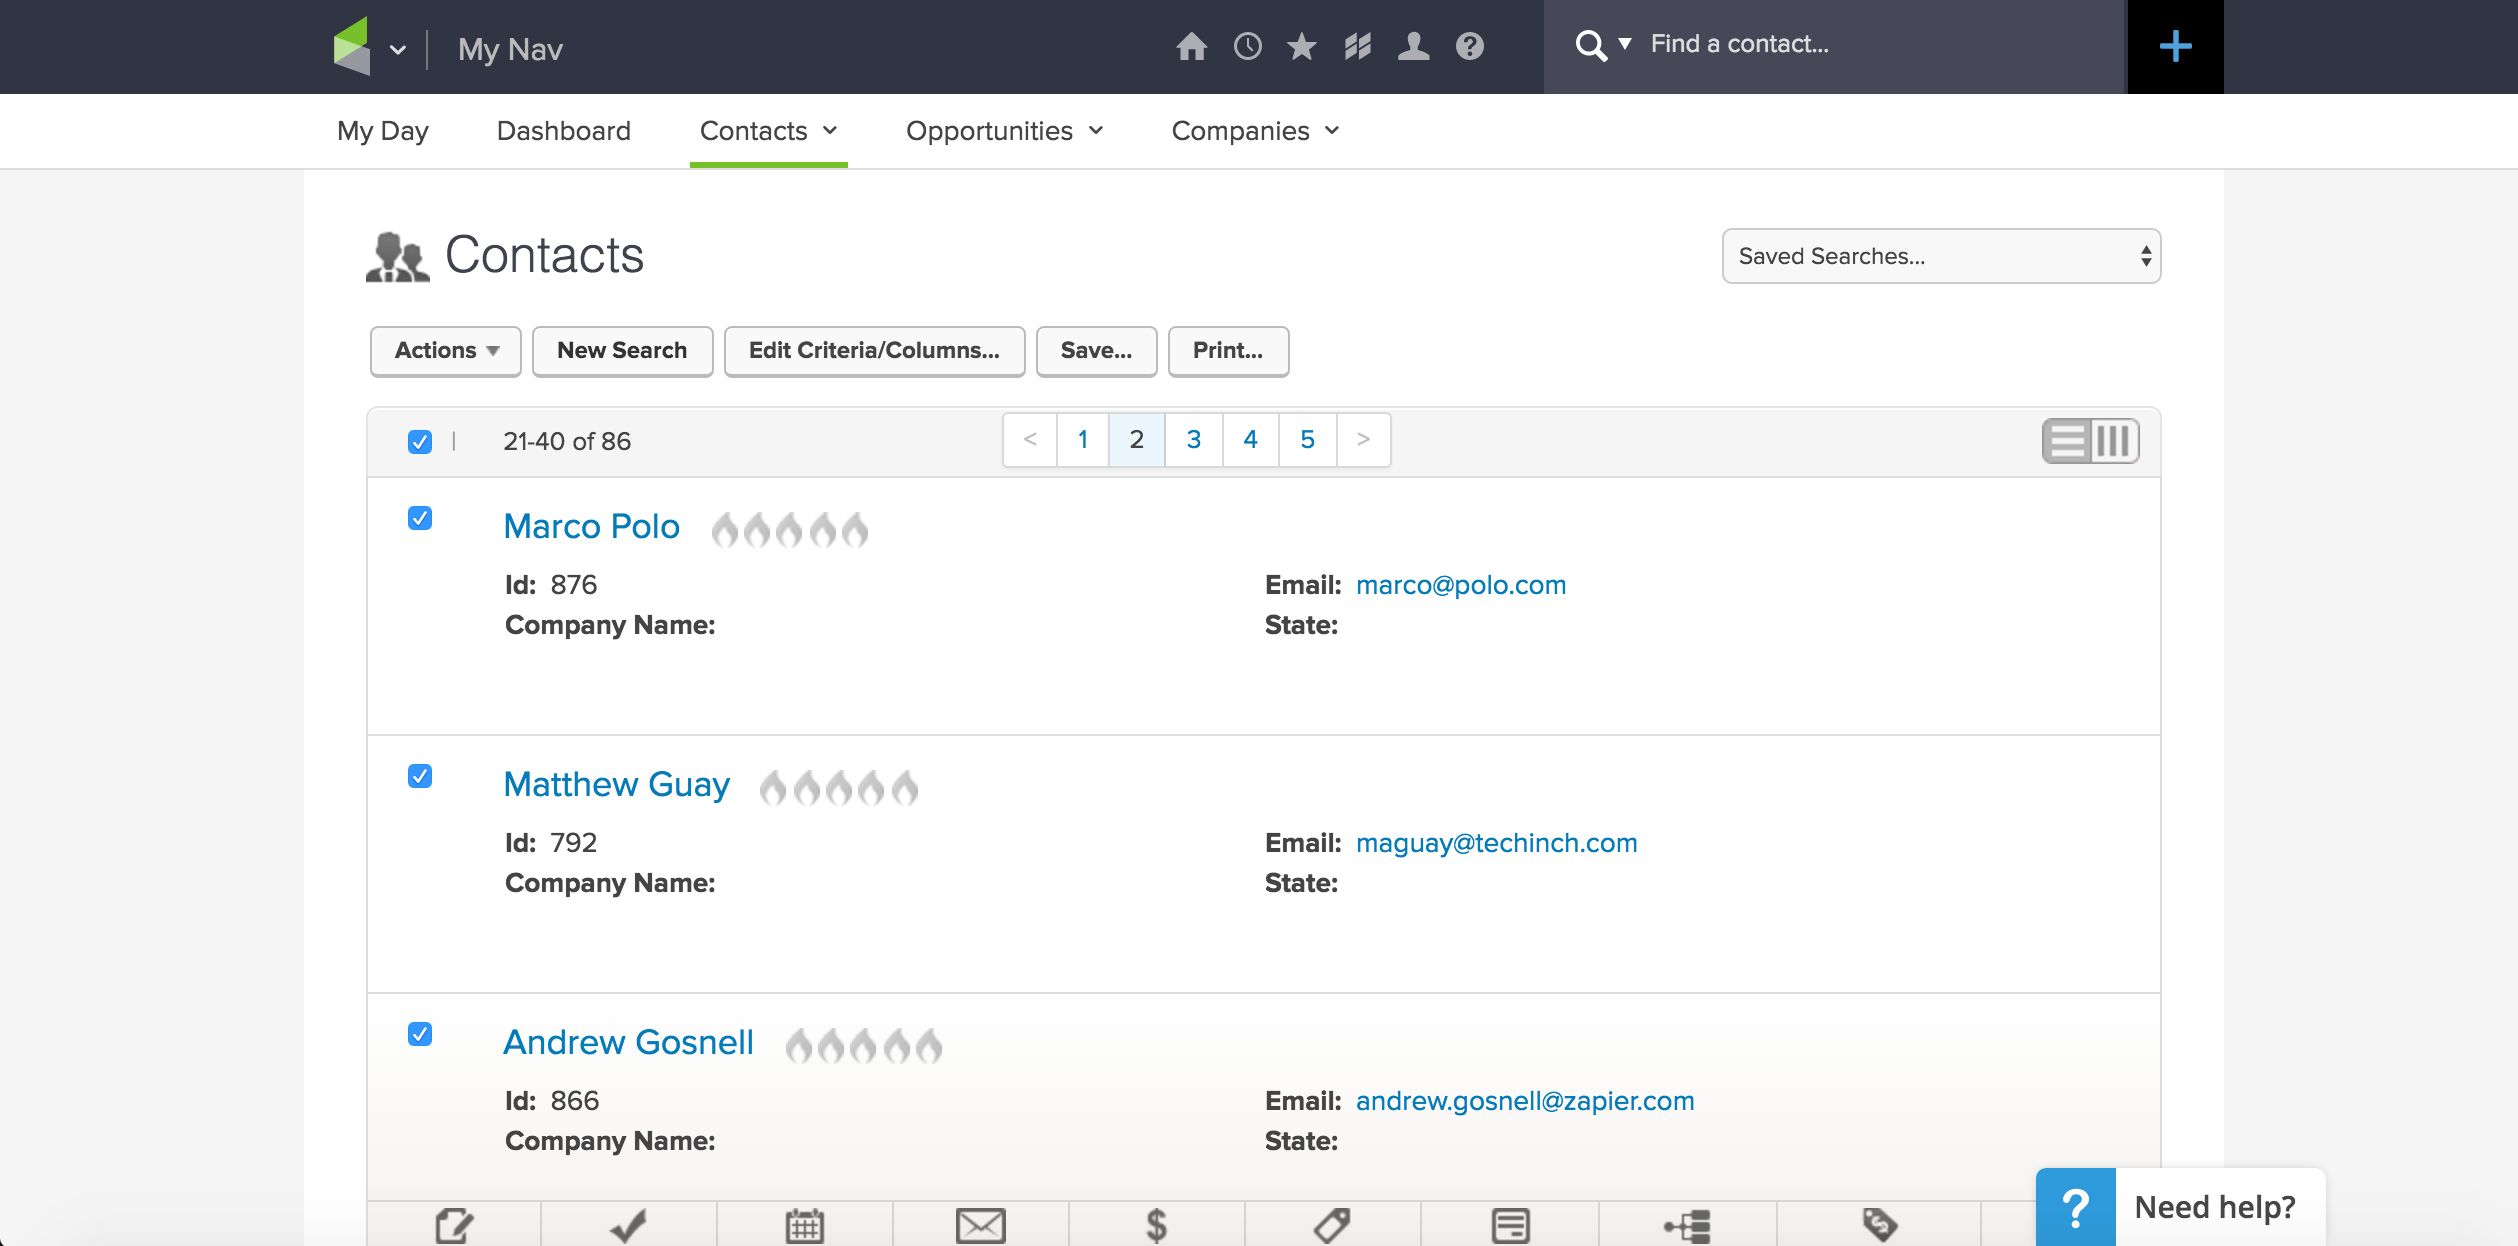Click the checkmark task icon in bottom toolbar
Image resolution: width=2518 pixels, height=1246 pixels.
pyautogui.click(x=628, y=1224)
